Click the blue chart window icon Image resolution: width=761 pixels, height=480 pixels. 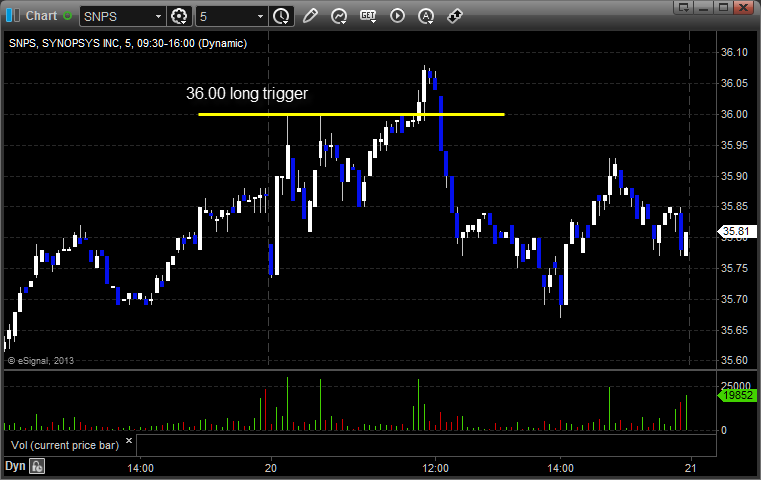[x=13, y=16]
